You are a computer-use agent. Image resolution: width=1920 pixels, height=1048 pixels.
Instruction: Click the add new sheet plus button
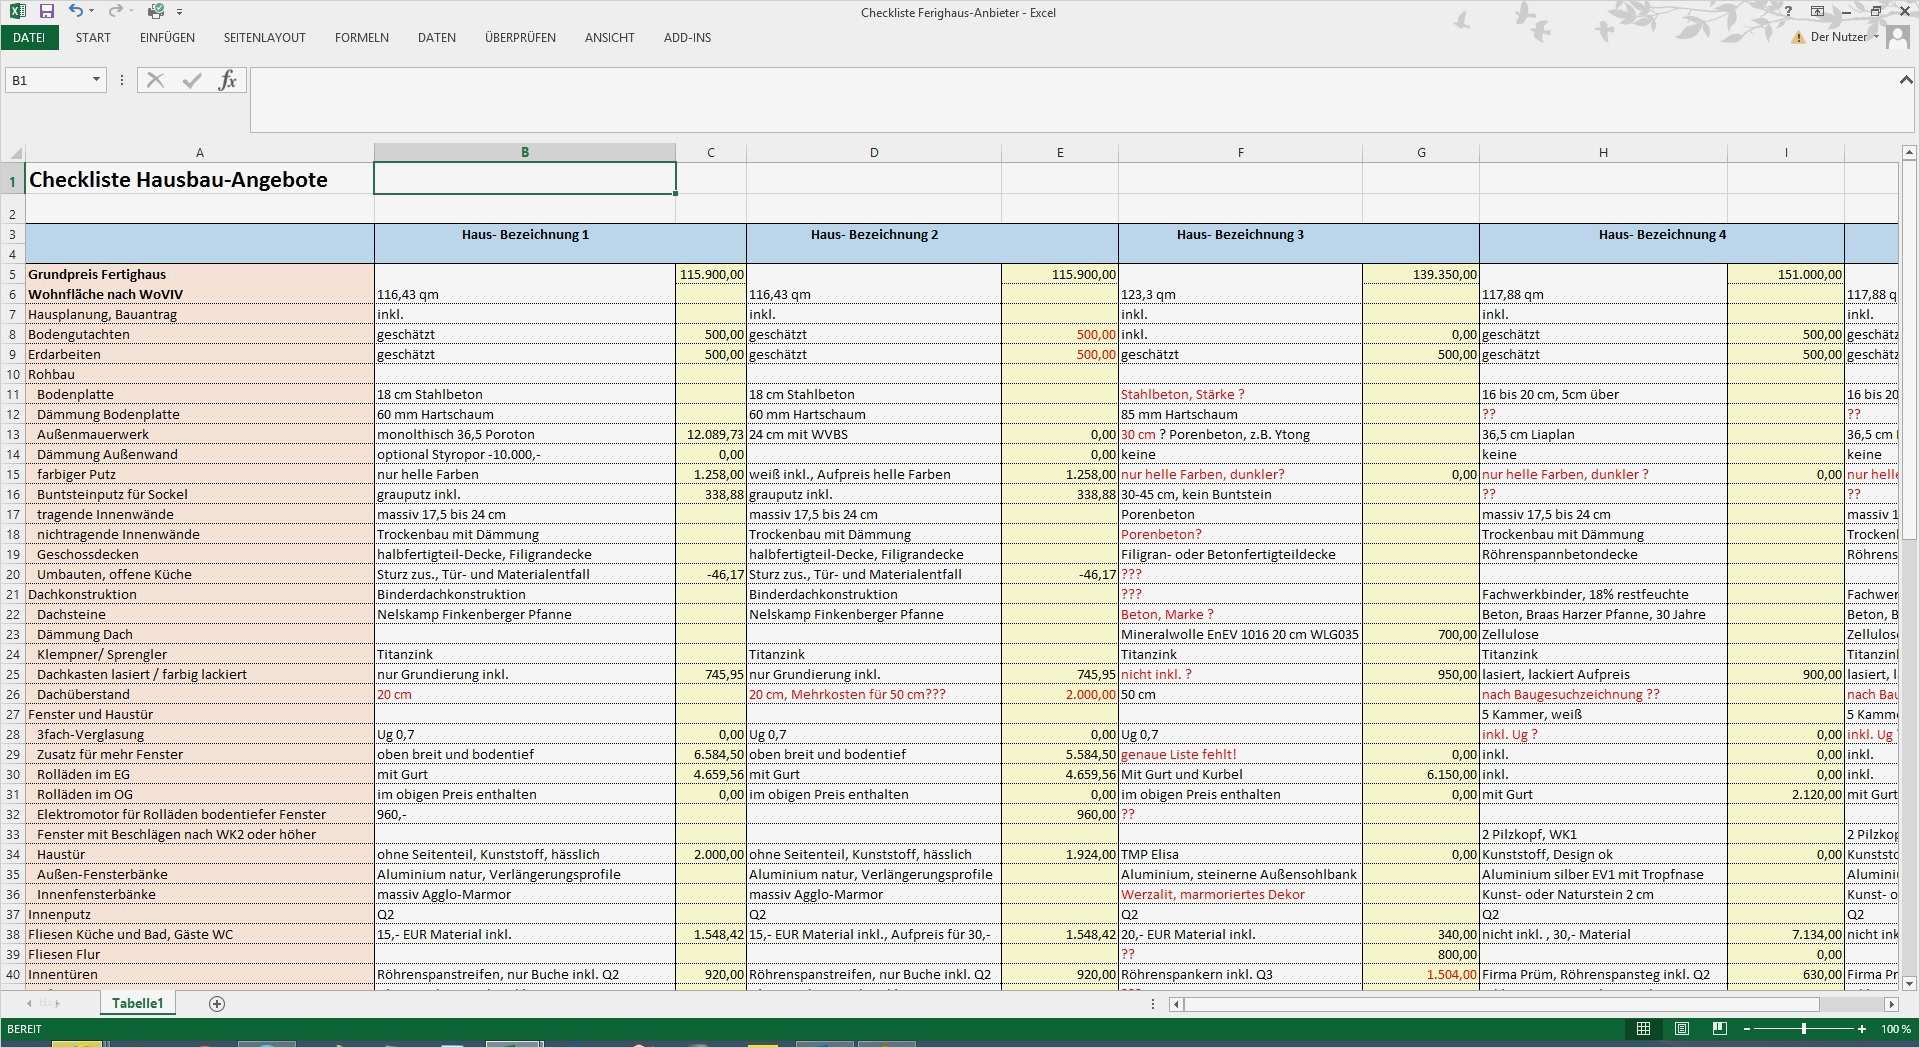point(217,1003)
